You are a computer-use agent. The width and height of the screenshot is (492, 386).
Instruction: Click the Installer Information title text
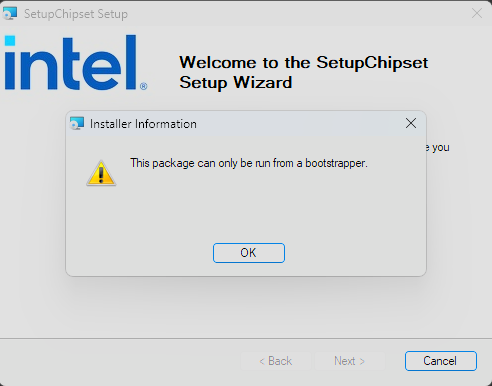(x=143, y=124)
